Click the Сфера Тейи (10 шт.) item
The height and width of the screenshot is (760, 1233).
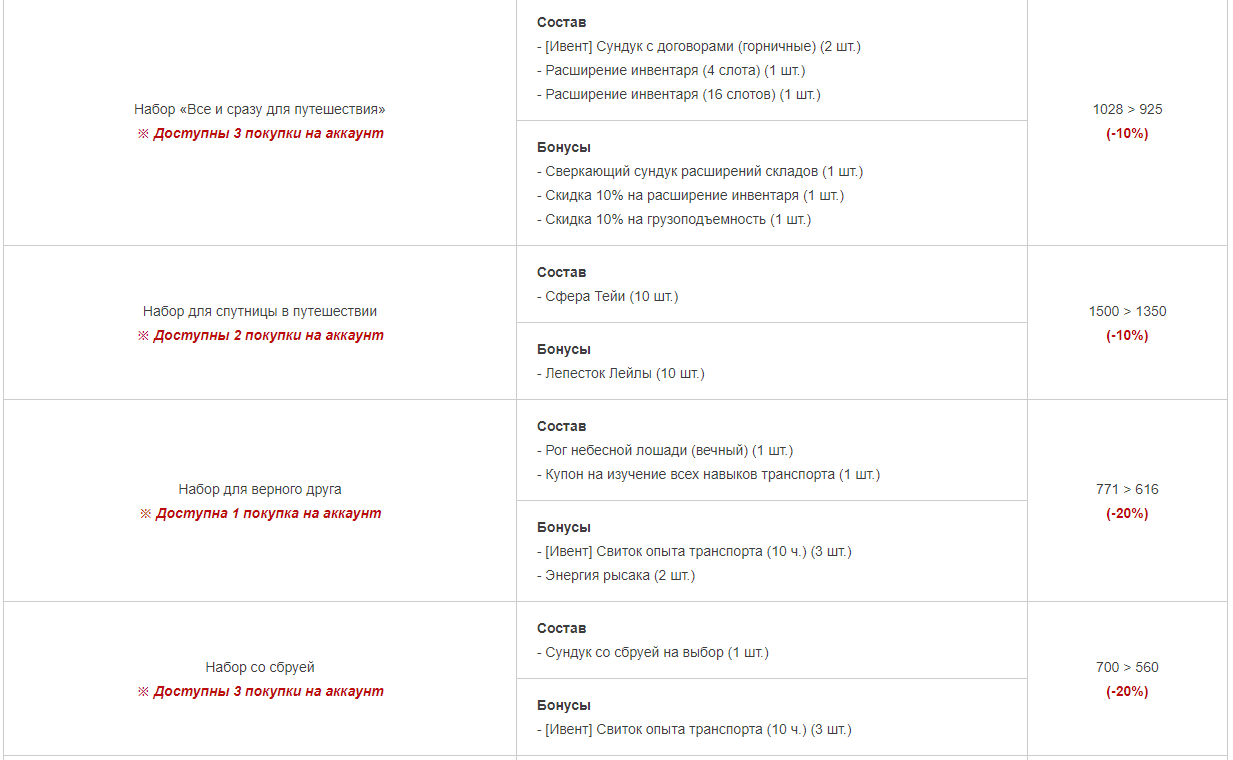[608, 296]
